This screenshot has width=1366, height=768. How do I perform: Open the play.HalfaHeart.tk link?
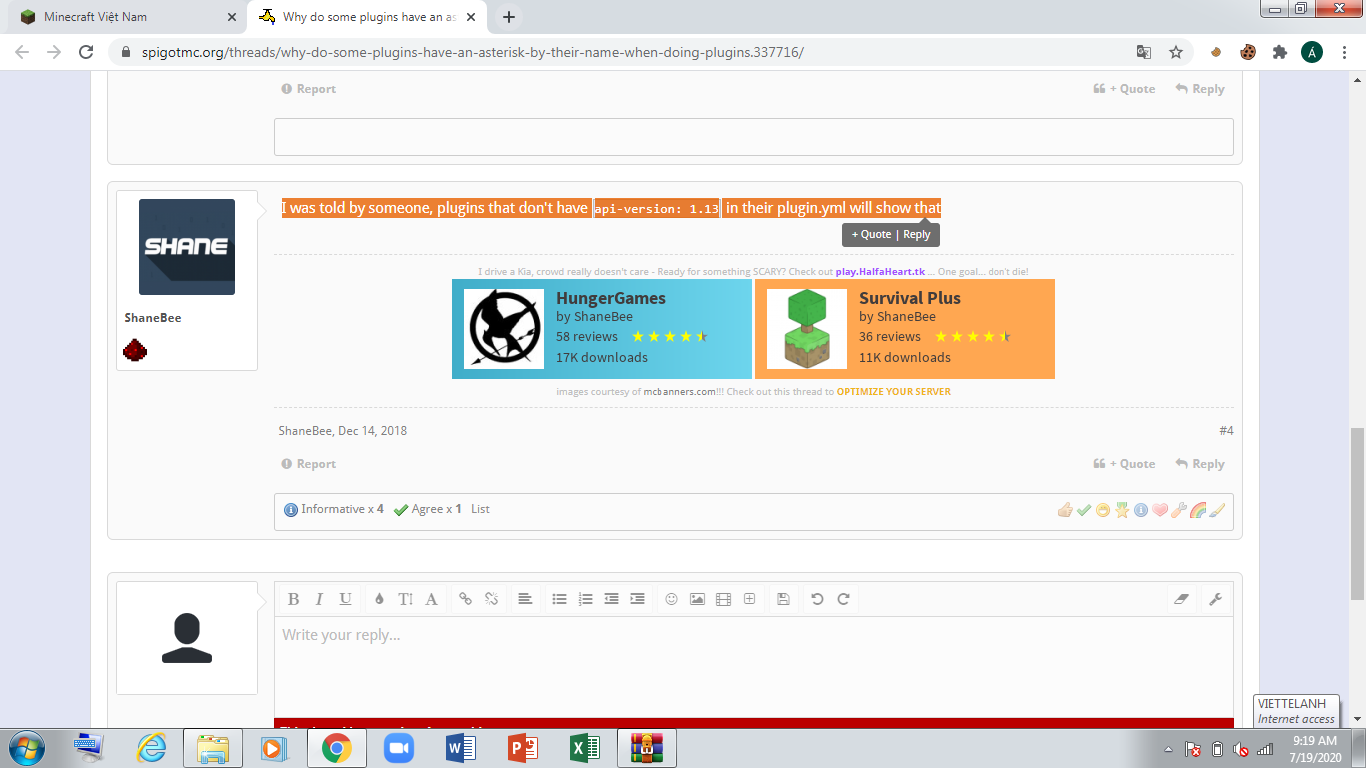coord(881,272)
